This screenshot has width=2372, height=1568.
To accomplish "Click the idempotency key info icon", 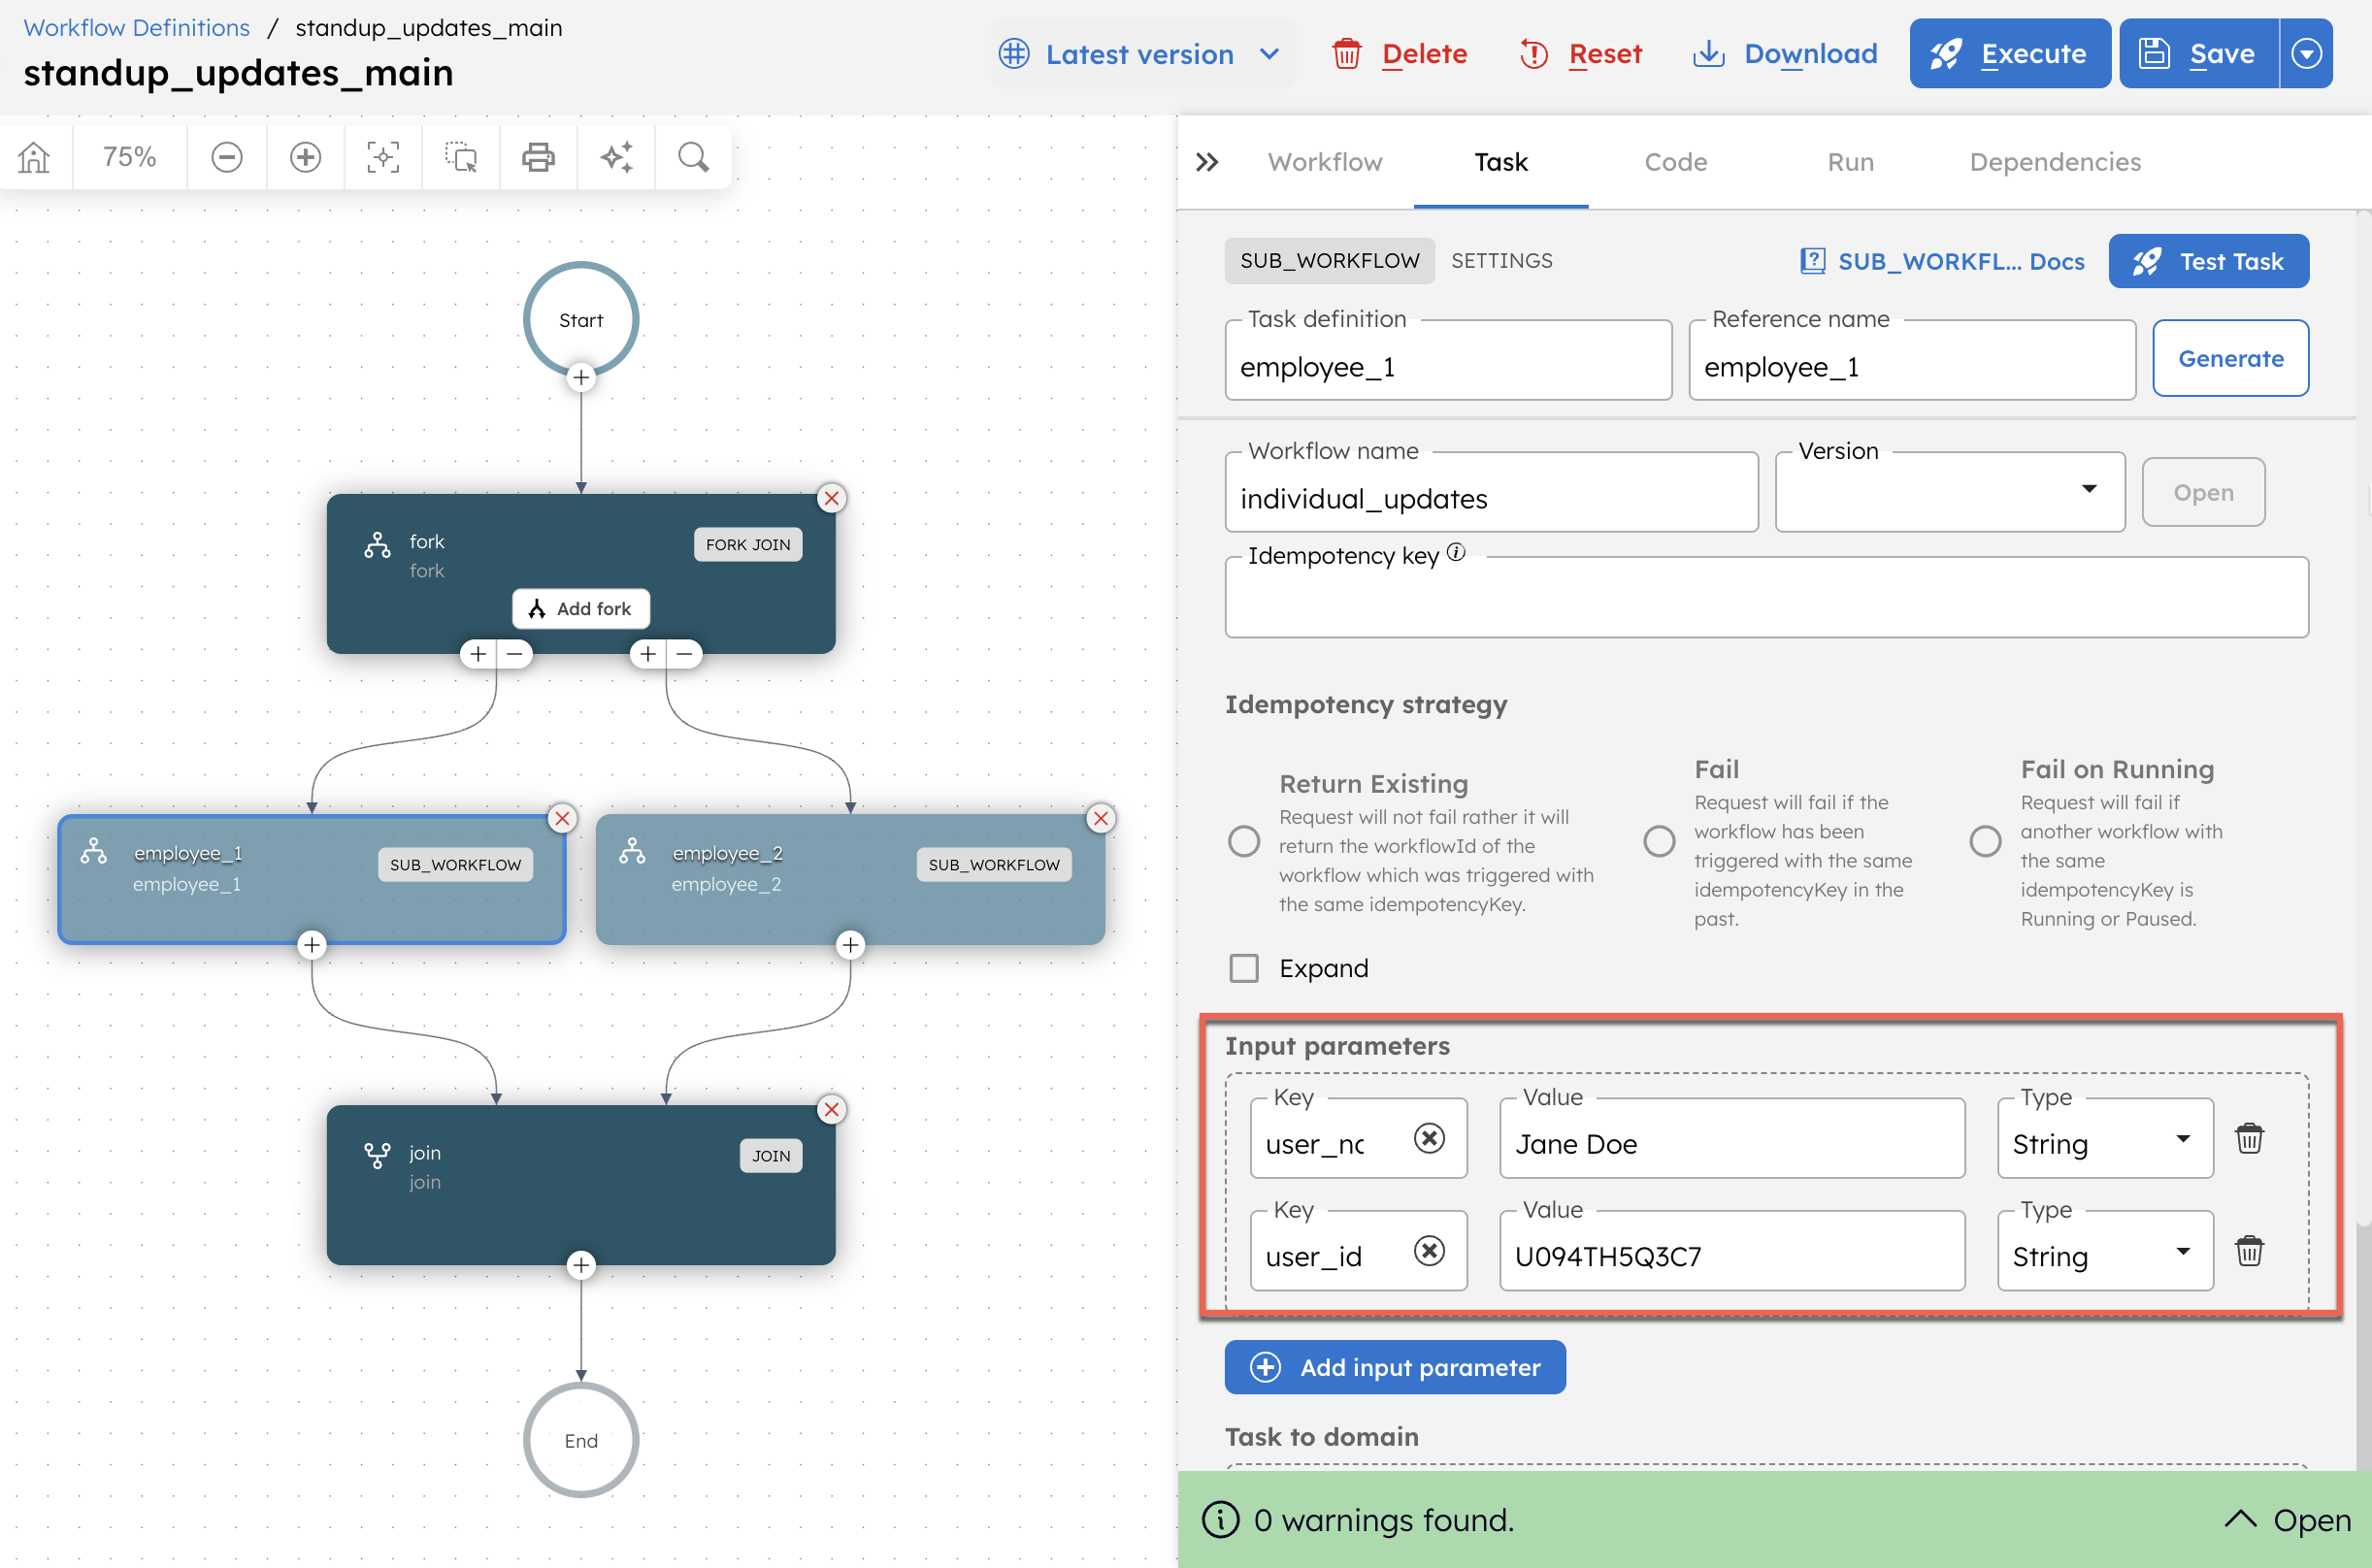I will coord(1456,551).
